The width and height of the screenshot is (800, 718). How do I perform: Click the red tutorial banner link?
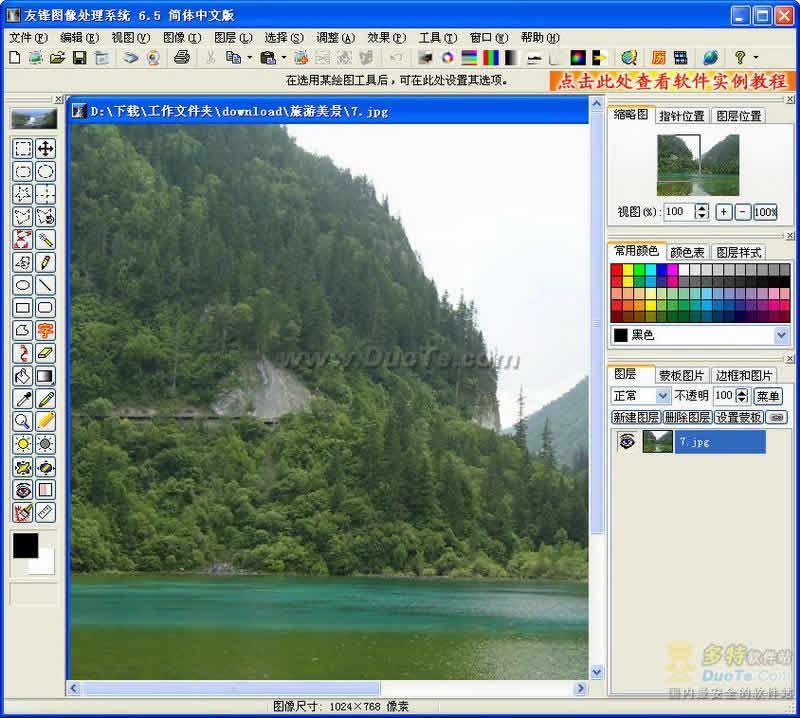671,81
